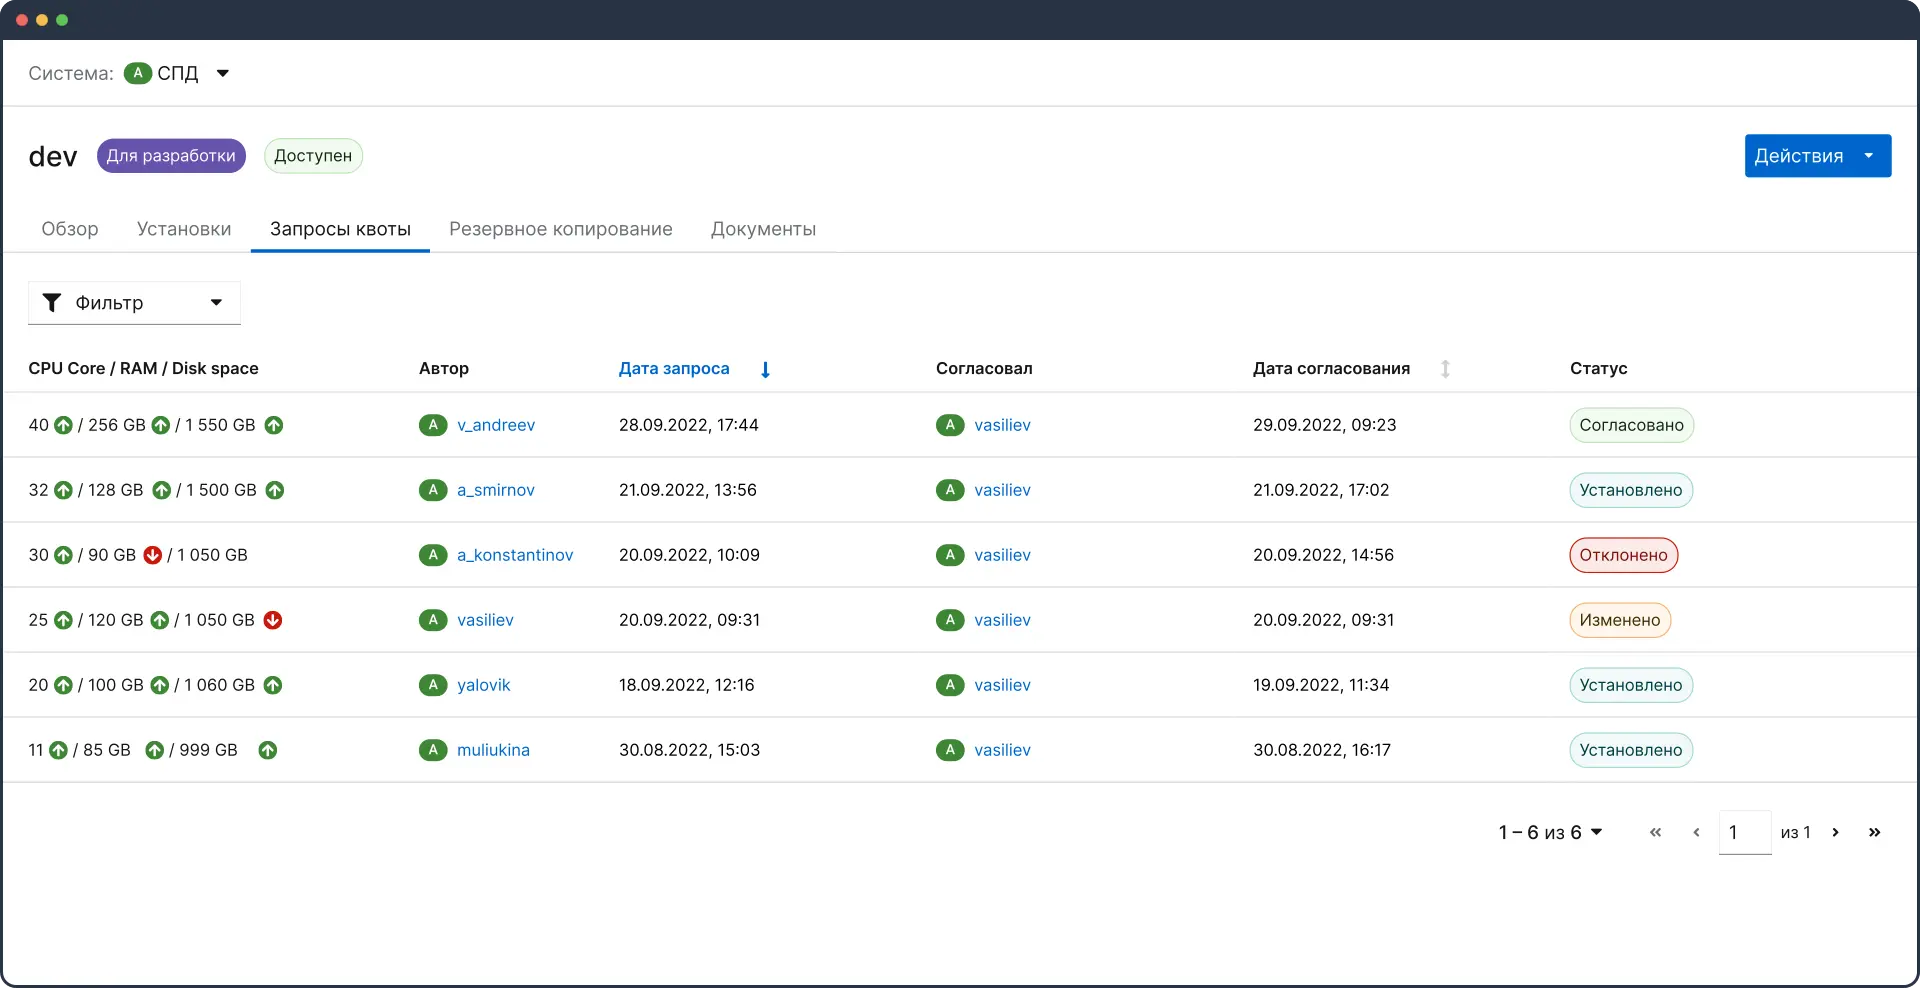Click the up arrow icon after 100 GB
Screen dimensions: 1920x988
point(160,685)
